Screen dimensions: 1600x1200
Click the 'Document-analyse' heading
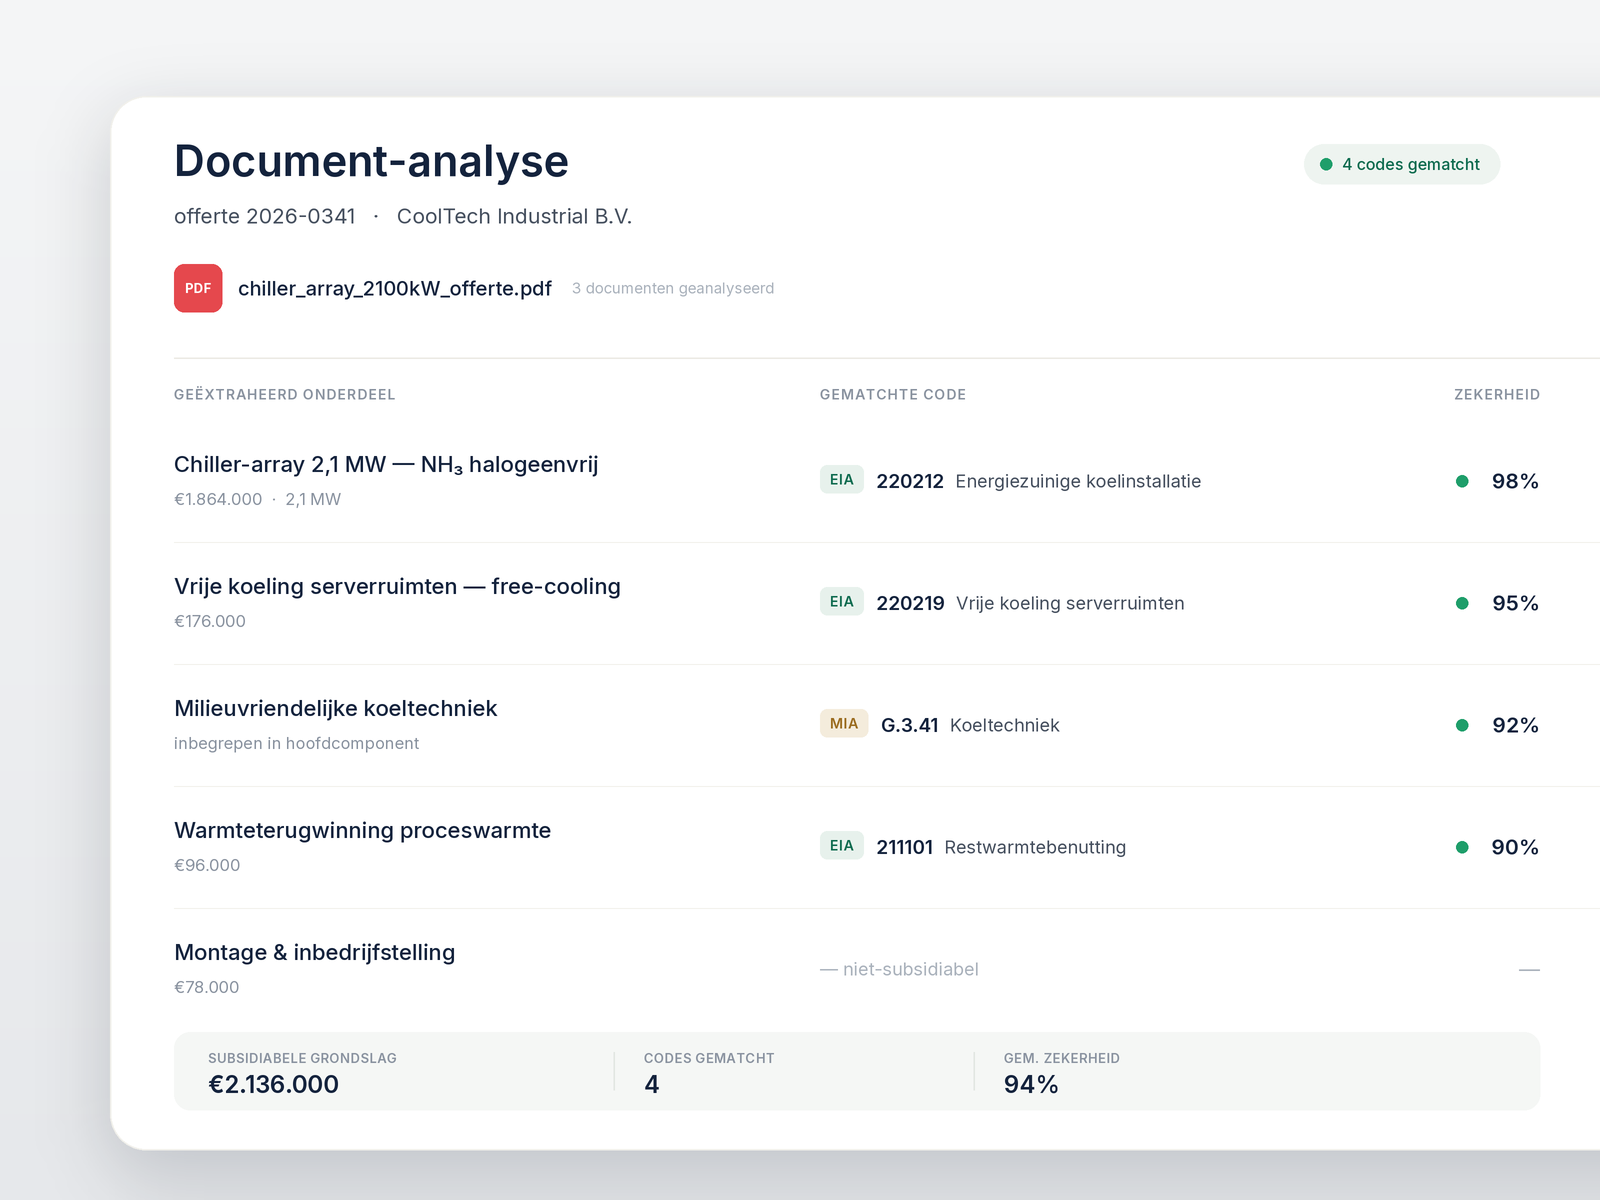click(x=371, y=161)
